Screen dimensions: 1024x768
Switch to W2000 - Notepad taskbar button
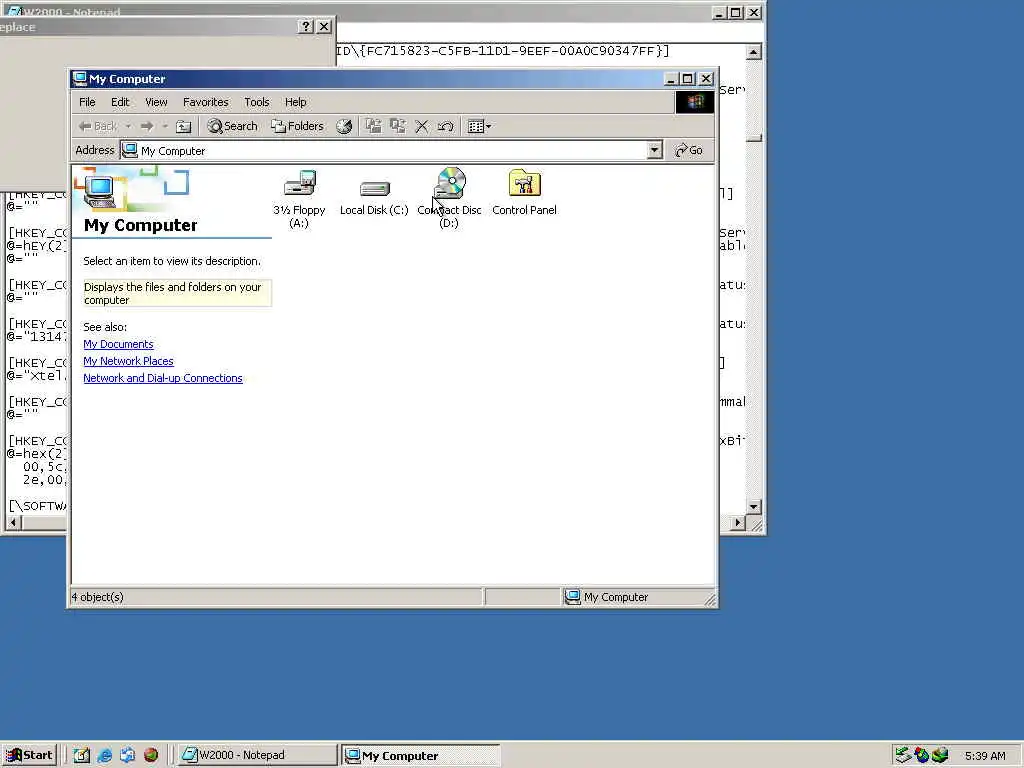(x=257, y=755)
